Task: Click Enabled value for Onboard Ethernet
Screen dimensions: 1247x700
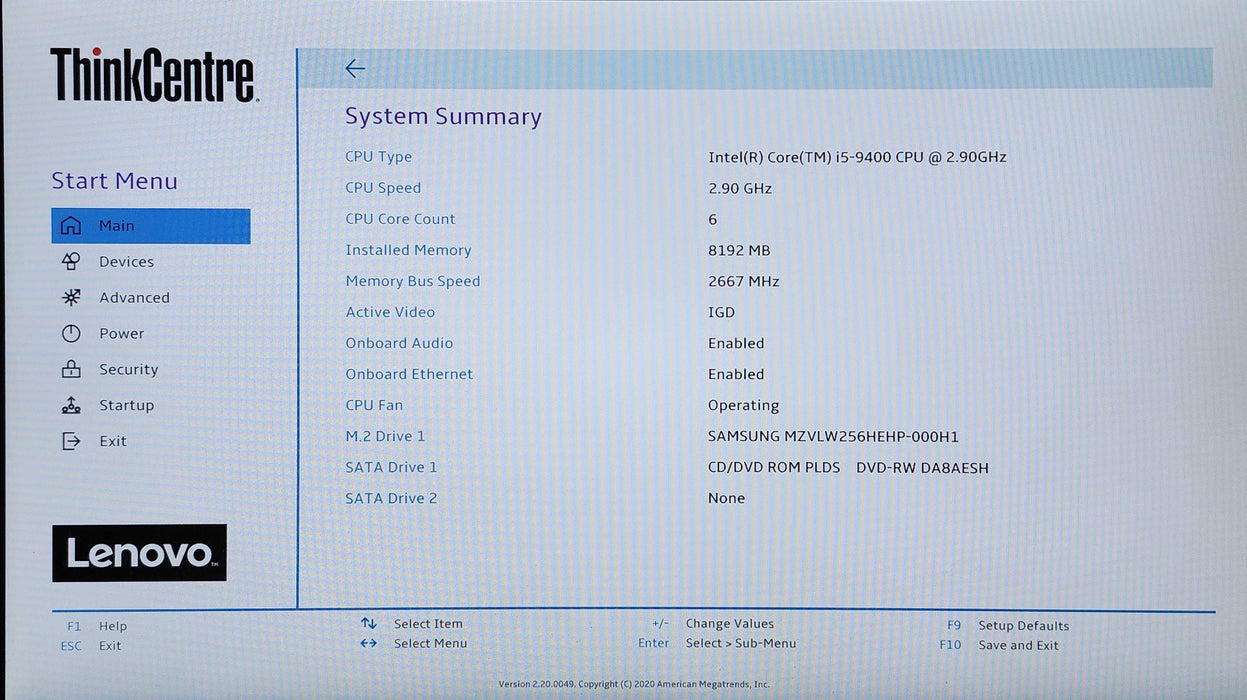Action: tap(736, 374)
